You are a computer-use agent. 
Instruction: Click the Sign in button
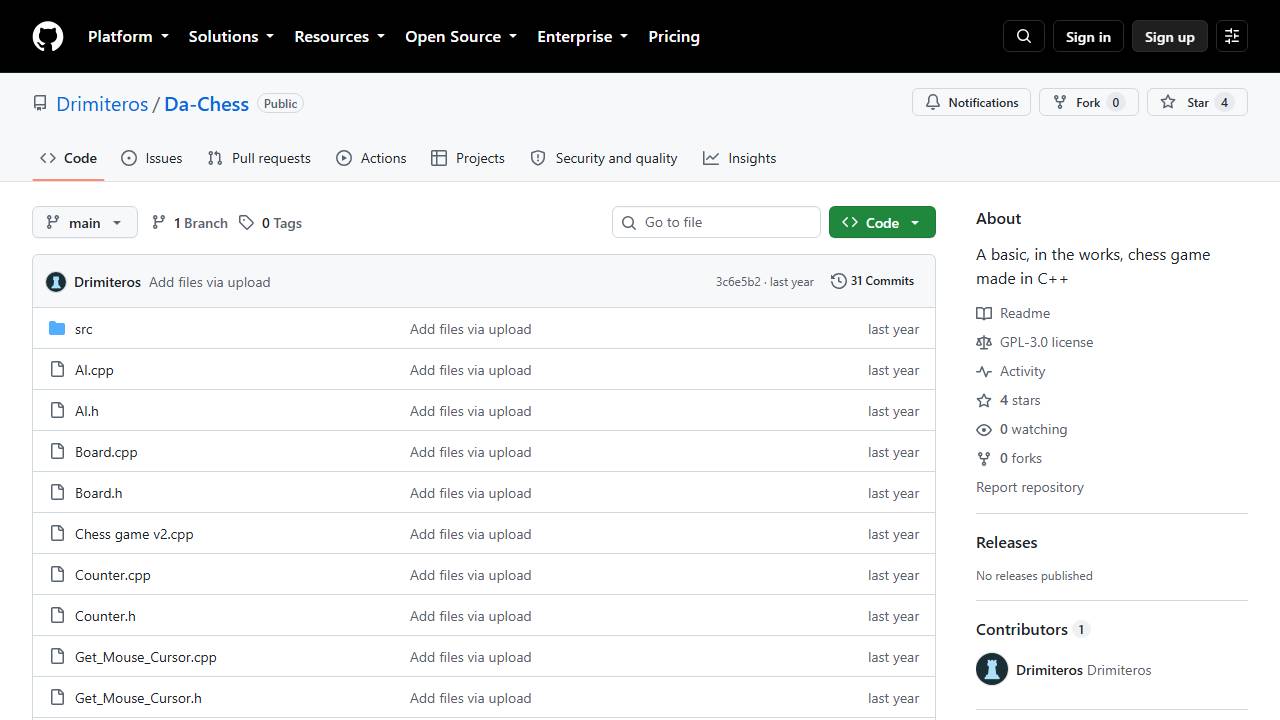tap(1088, 36)
